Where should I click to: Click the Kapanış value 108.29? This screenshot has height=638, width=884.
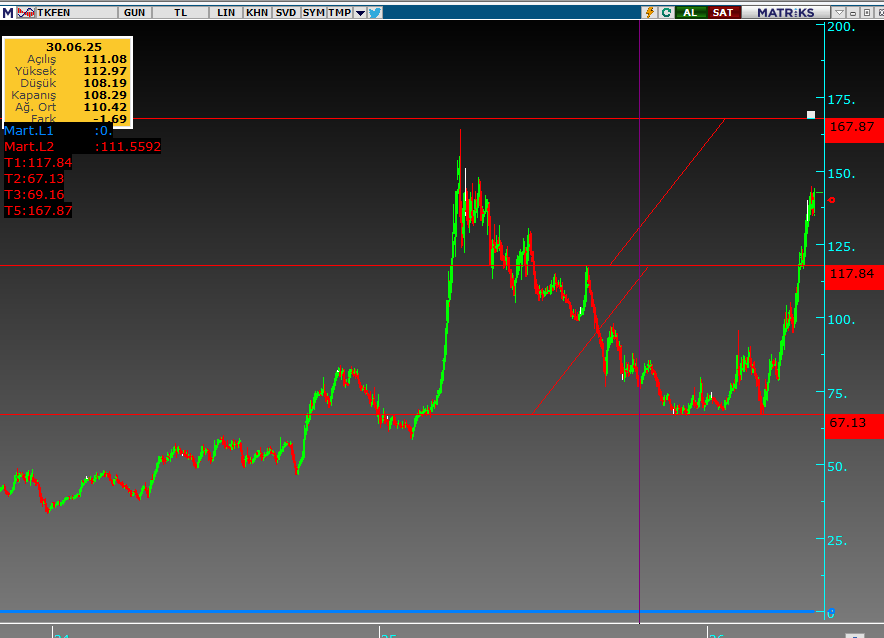pos(105,95)
